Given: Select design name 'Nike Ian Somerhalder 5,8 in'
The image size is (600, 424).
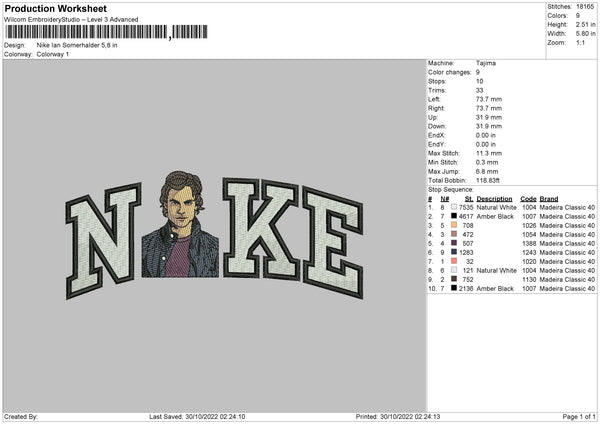Looking at the screenshot, I should (77, 45).
